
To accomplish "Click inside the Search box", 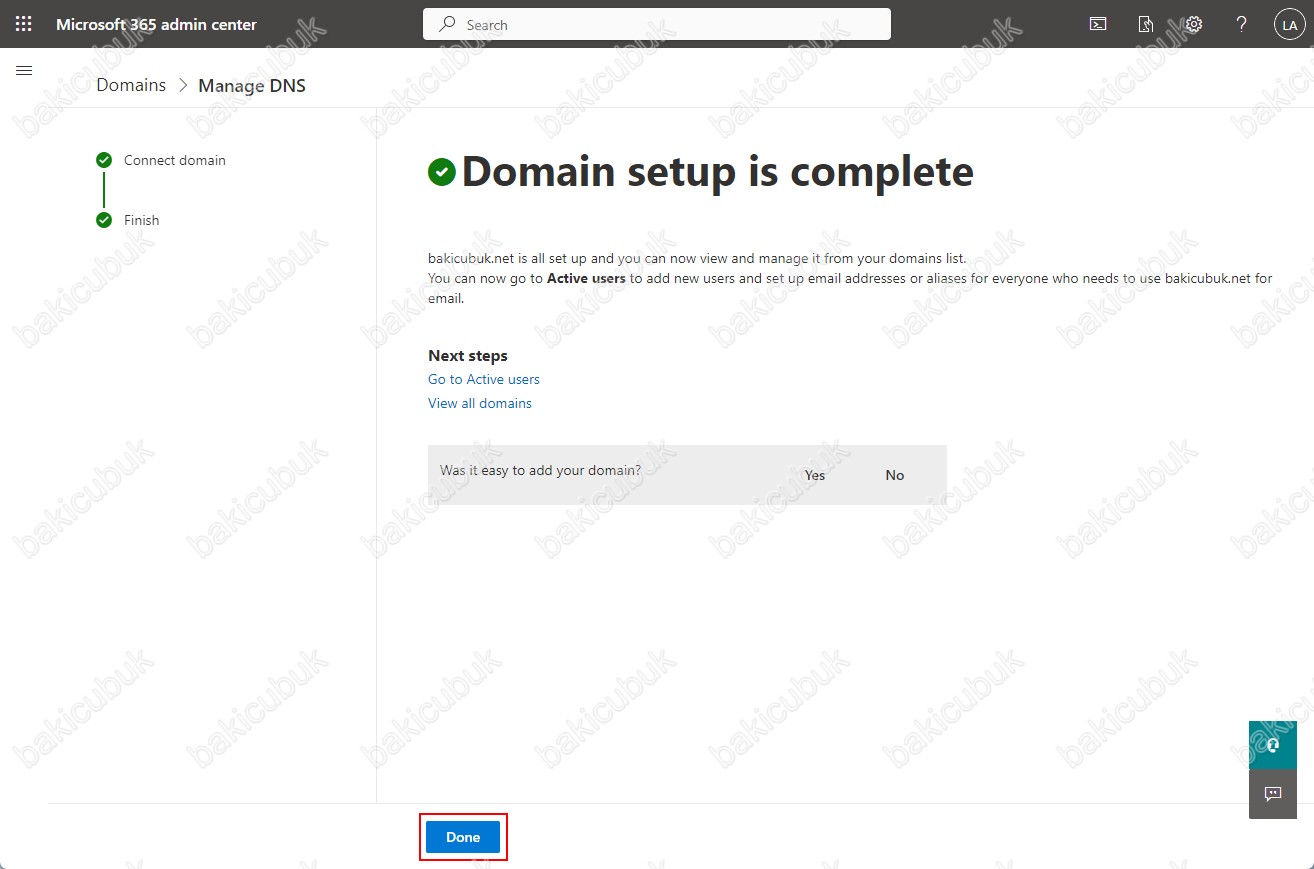I will pyautogui.click(x=657, y=24).
